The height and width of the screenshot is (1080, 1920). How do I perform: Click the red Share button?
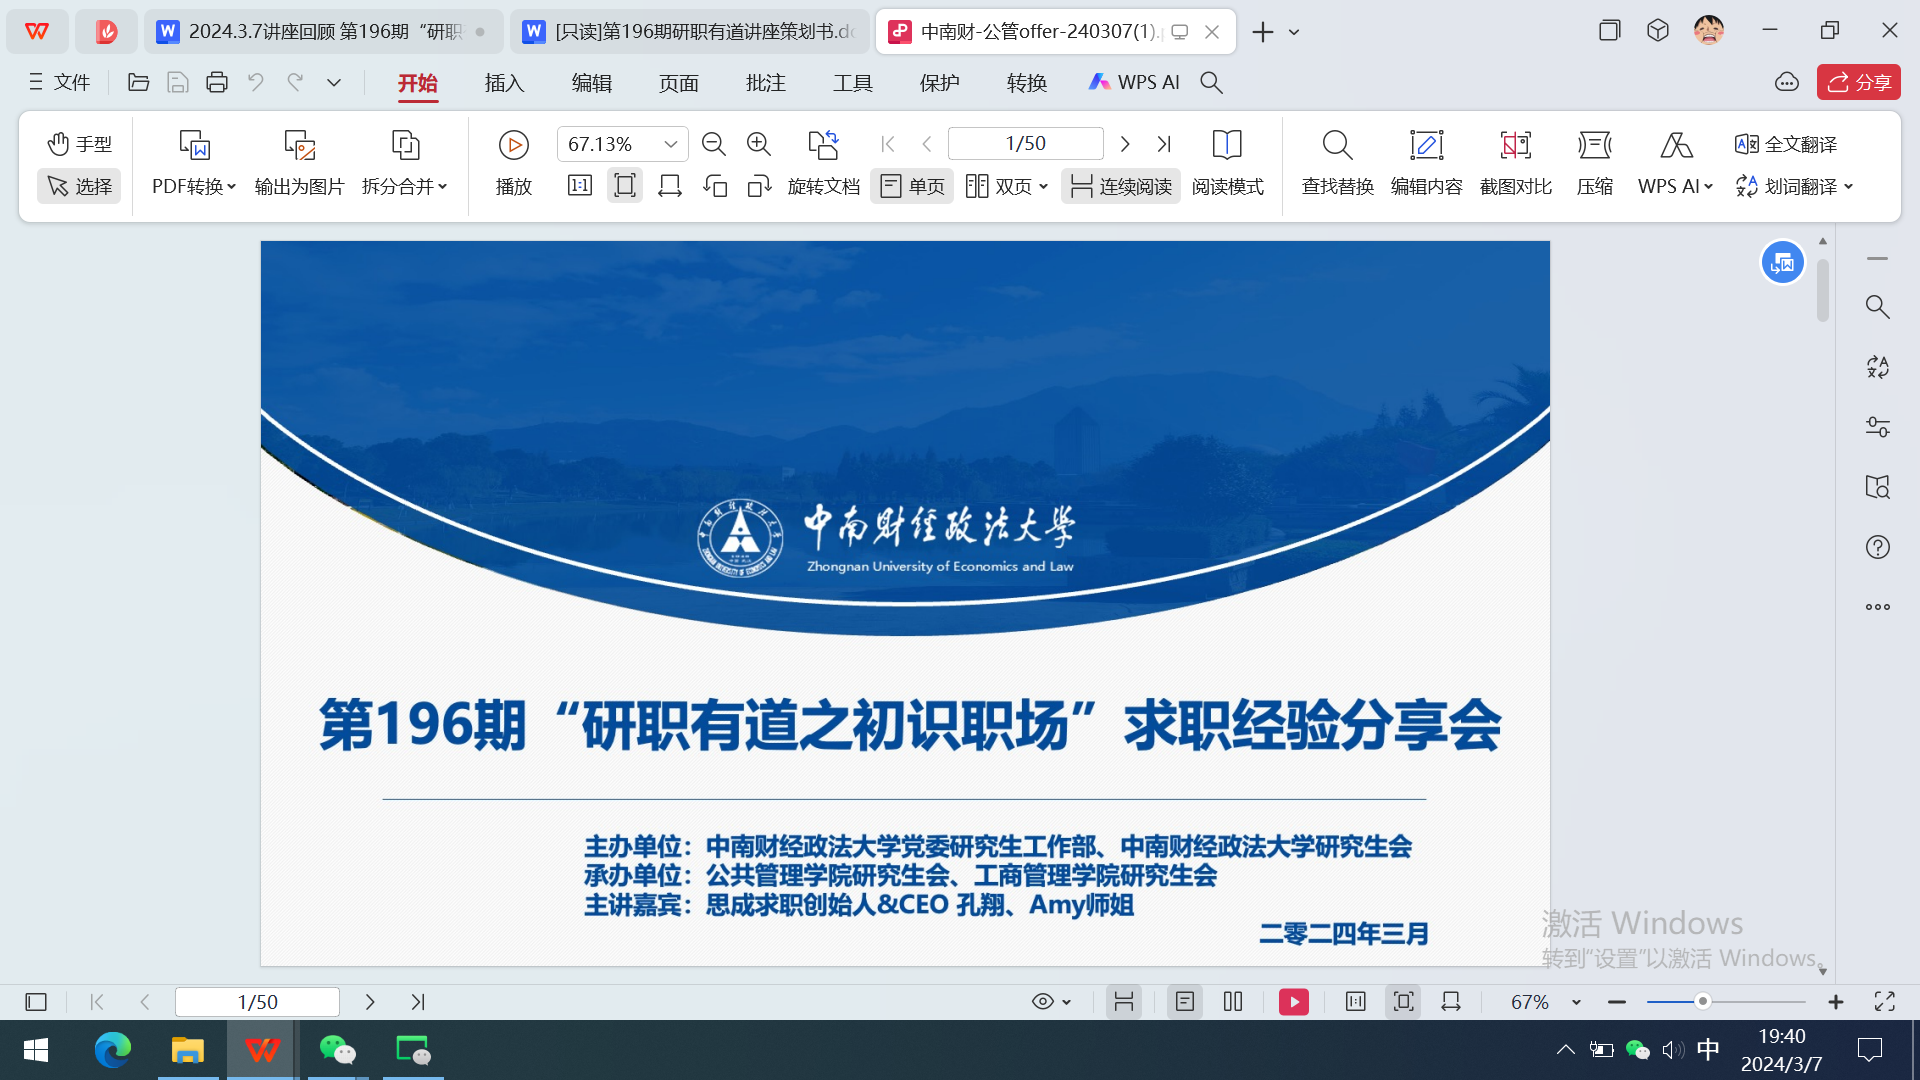1858,83
